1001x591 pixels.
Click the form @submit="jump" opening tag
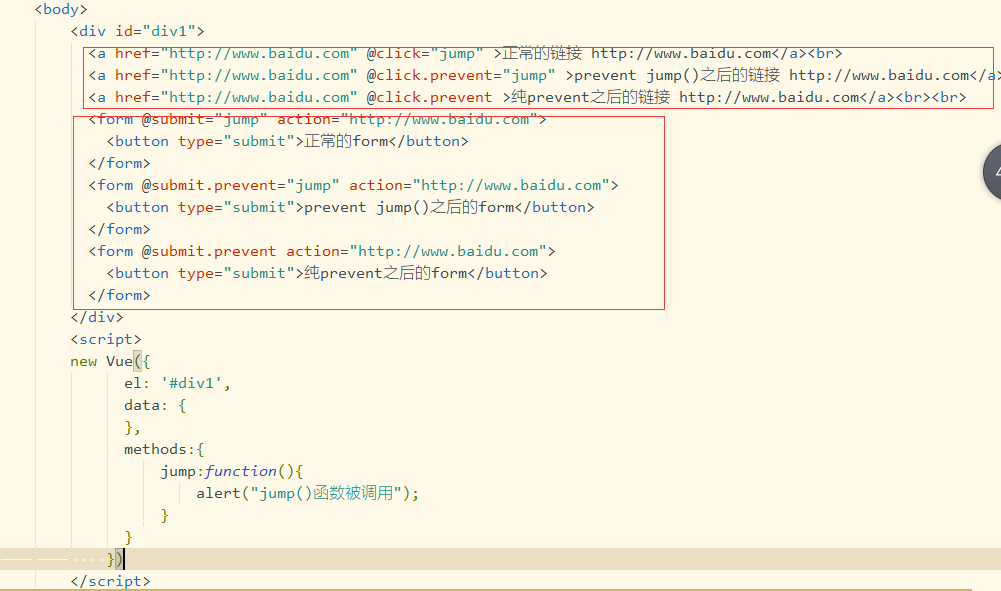pyautogui.click(x=317, y=119)
